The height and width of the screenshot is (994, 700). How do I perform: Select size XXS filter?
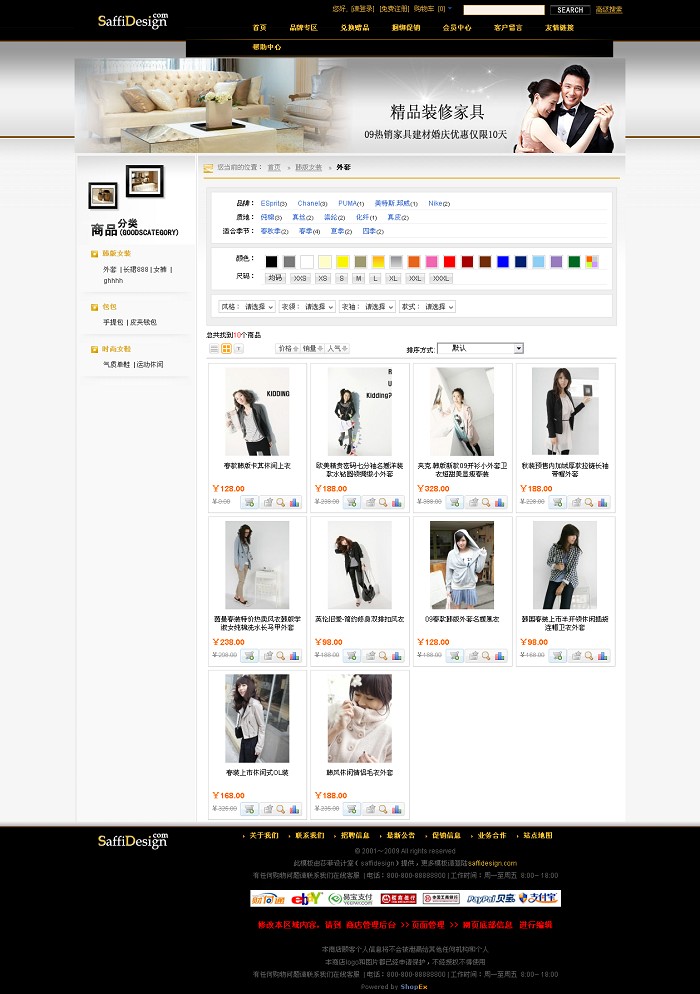click(x=300, y=278)
